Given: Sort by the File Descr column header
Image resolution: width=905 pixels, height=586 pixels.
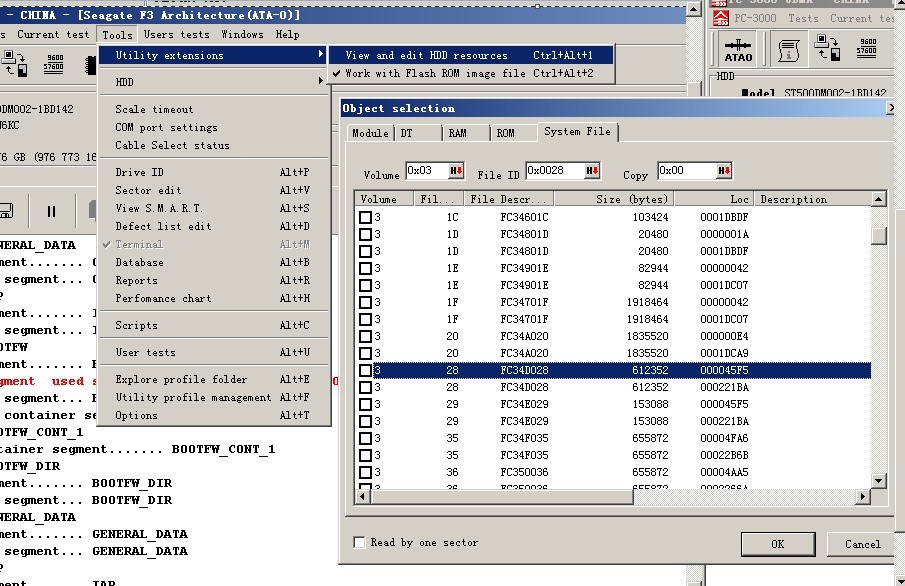Looking at the screenshot, I should tap(509, 199).
